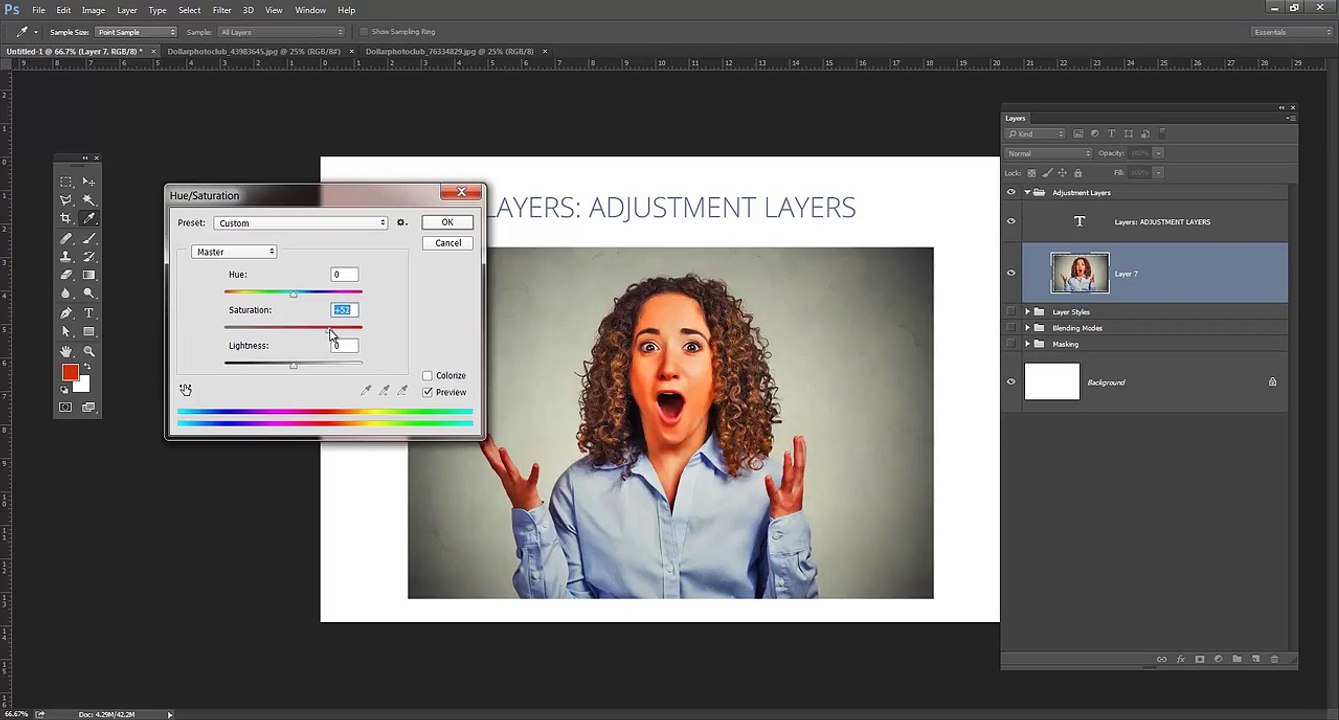Screen dimensions: 1339x720
Task: Expand the Layer Styles group
Action: [1027, 312]
